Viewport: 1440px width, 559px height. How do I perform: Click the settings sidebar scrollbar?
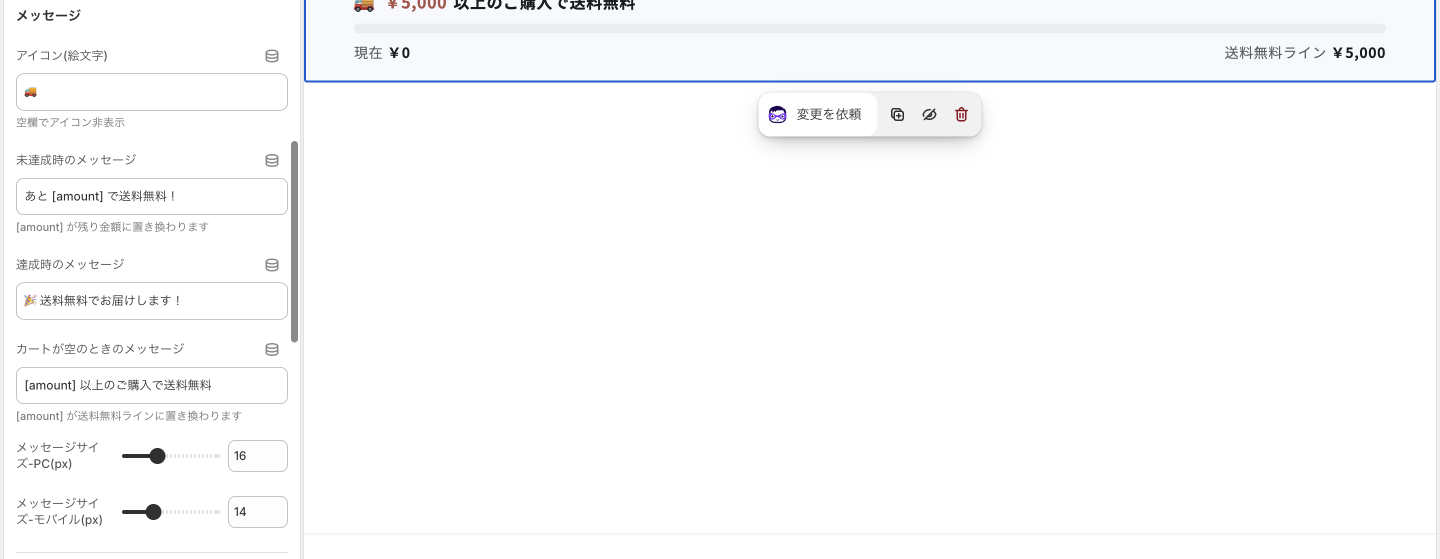point(294,242)
